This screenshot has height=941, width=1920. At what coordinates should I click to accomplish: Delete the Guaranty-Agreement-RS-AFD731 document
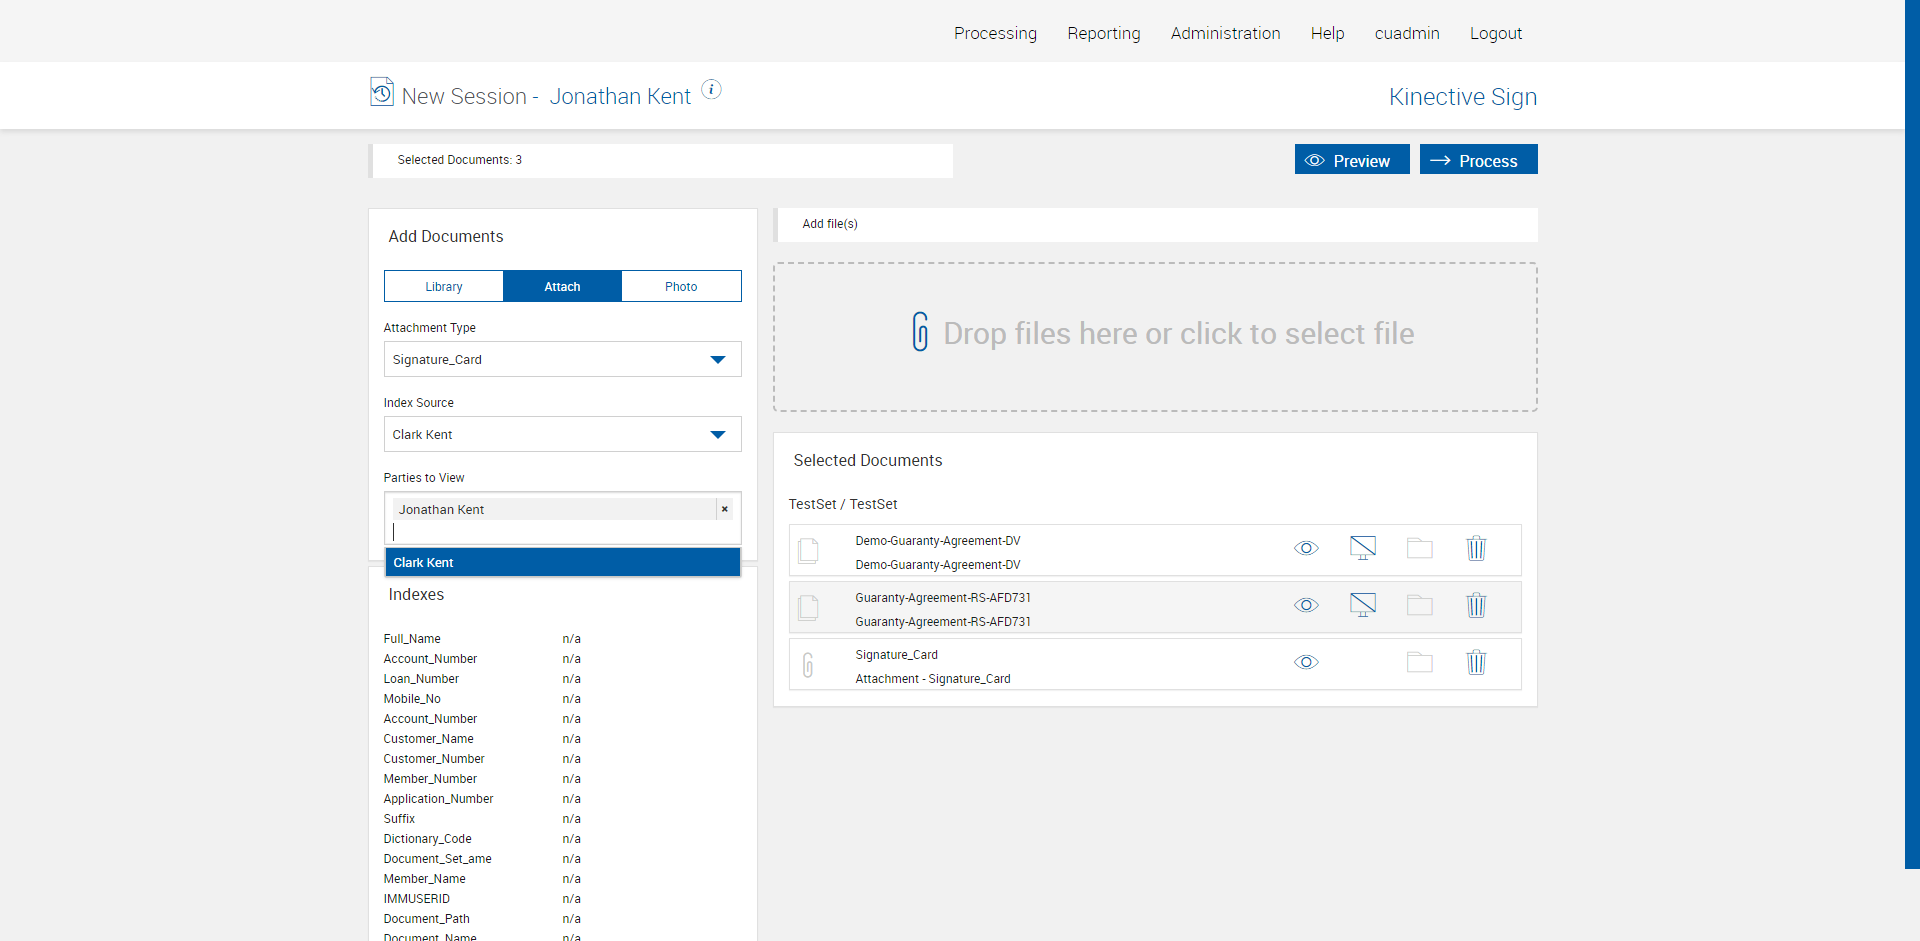click(x=1476, y=606)
